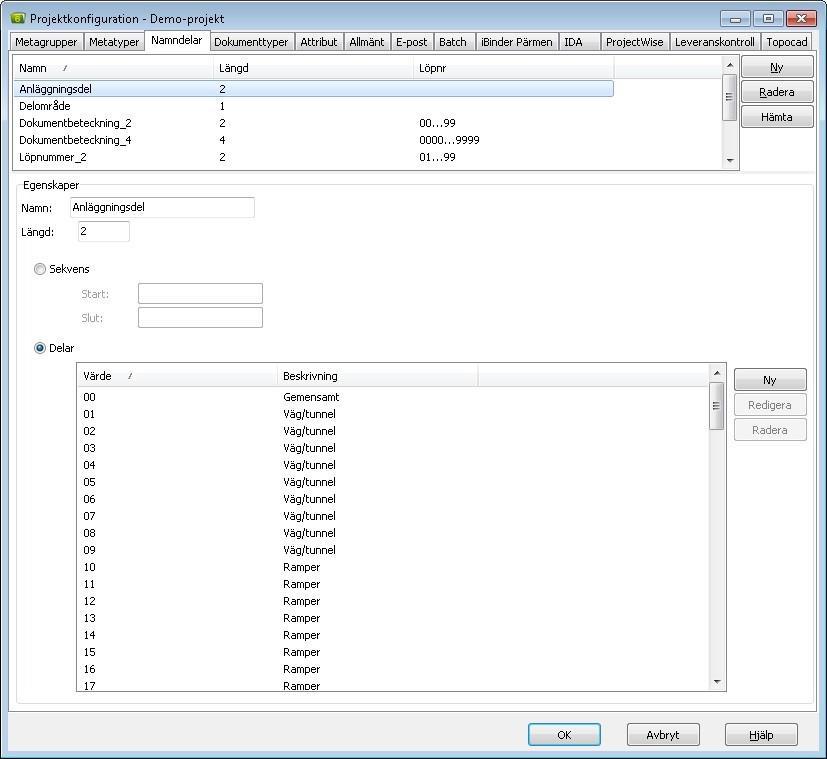Open the Dokumenttyper tab

click(x=251, y=42)
